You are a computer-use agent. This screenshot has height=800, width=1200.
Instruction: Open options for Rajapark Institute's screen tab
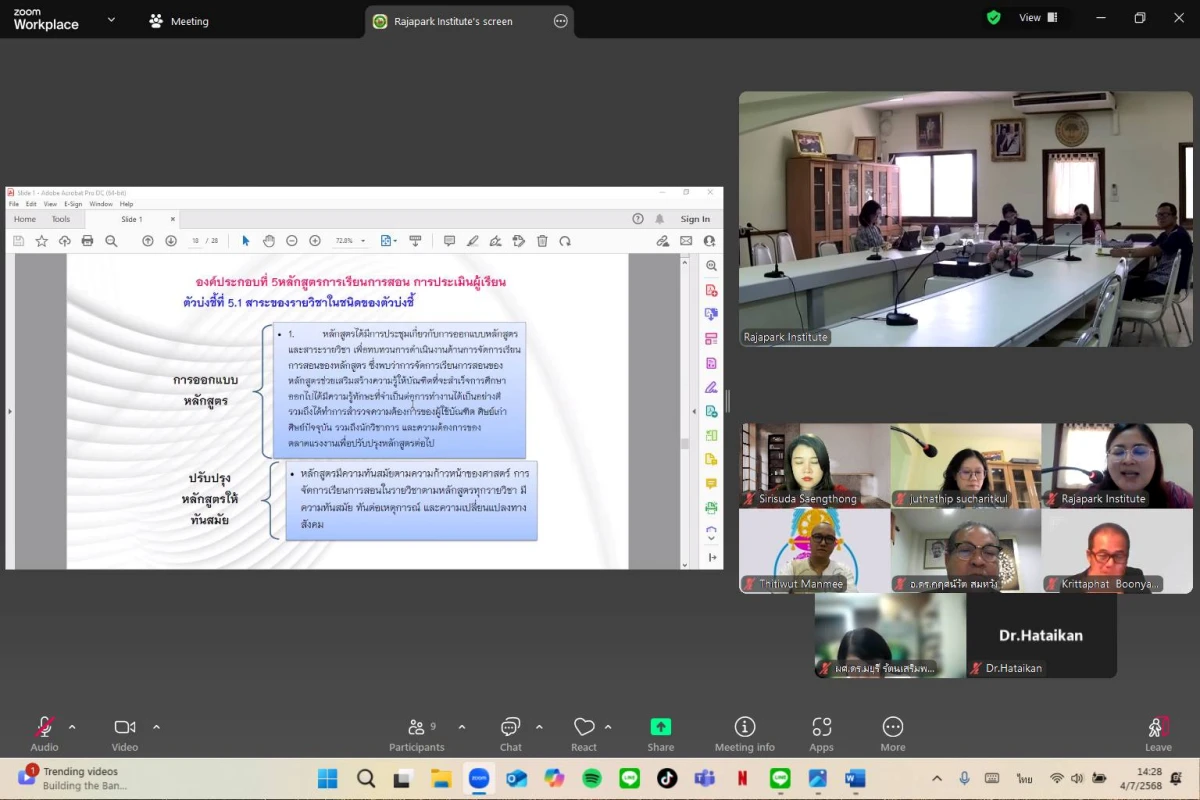560,21
